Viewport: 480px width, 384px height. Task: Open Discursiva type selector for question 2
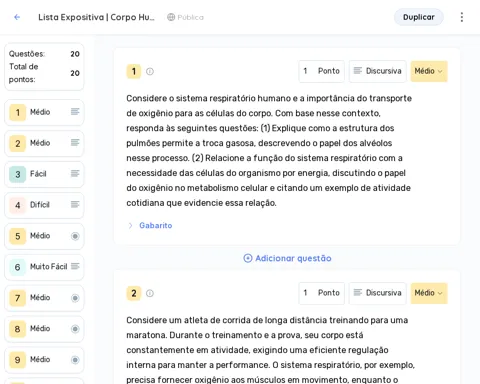click(x=378, y=293)
